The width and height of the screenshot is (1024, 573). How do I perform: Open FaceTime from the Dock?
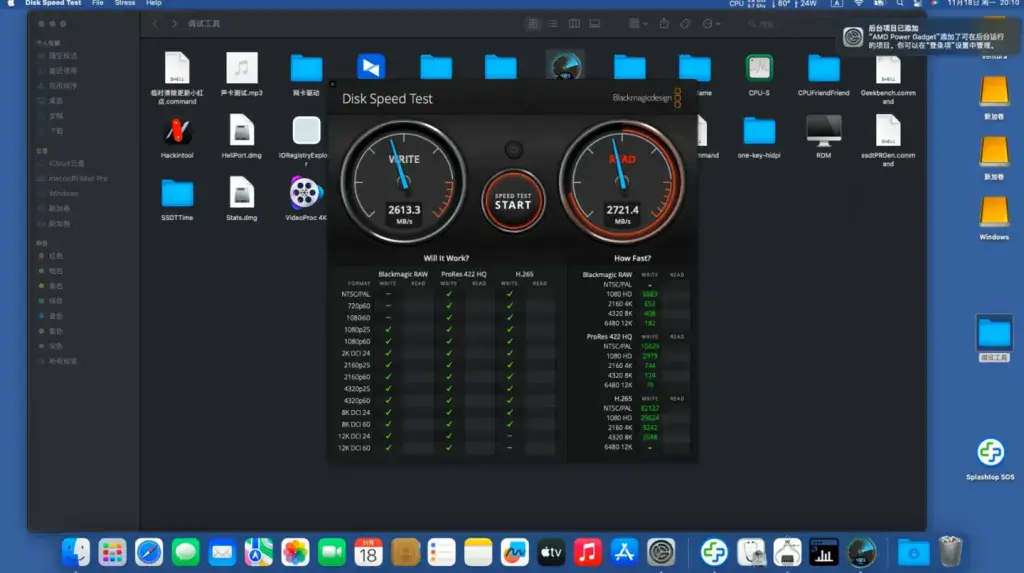click(x=332, y=553)
